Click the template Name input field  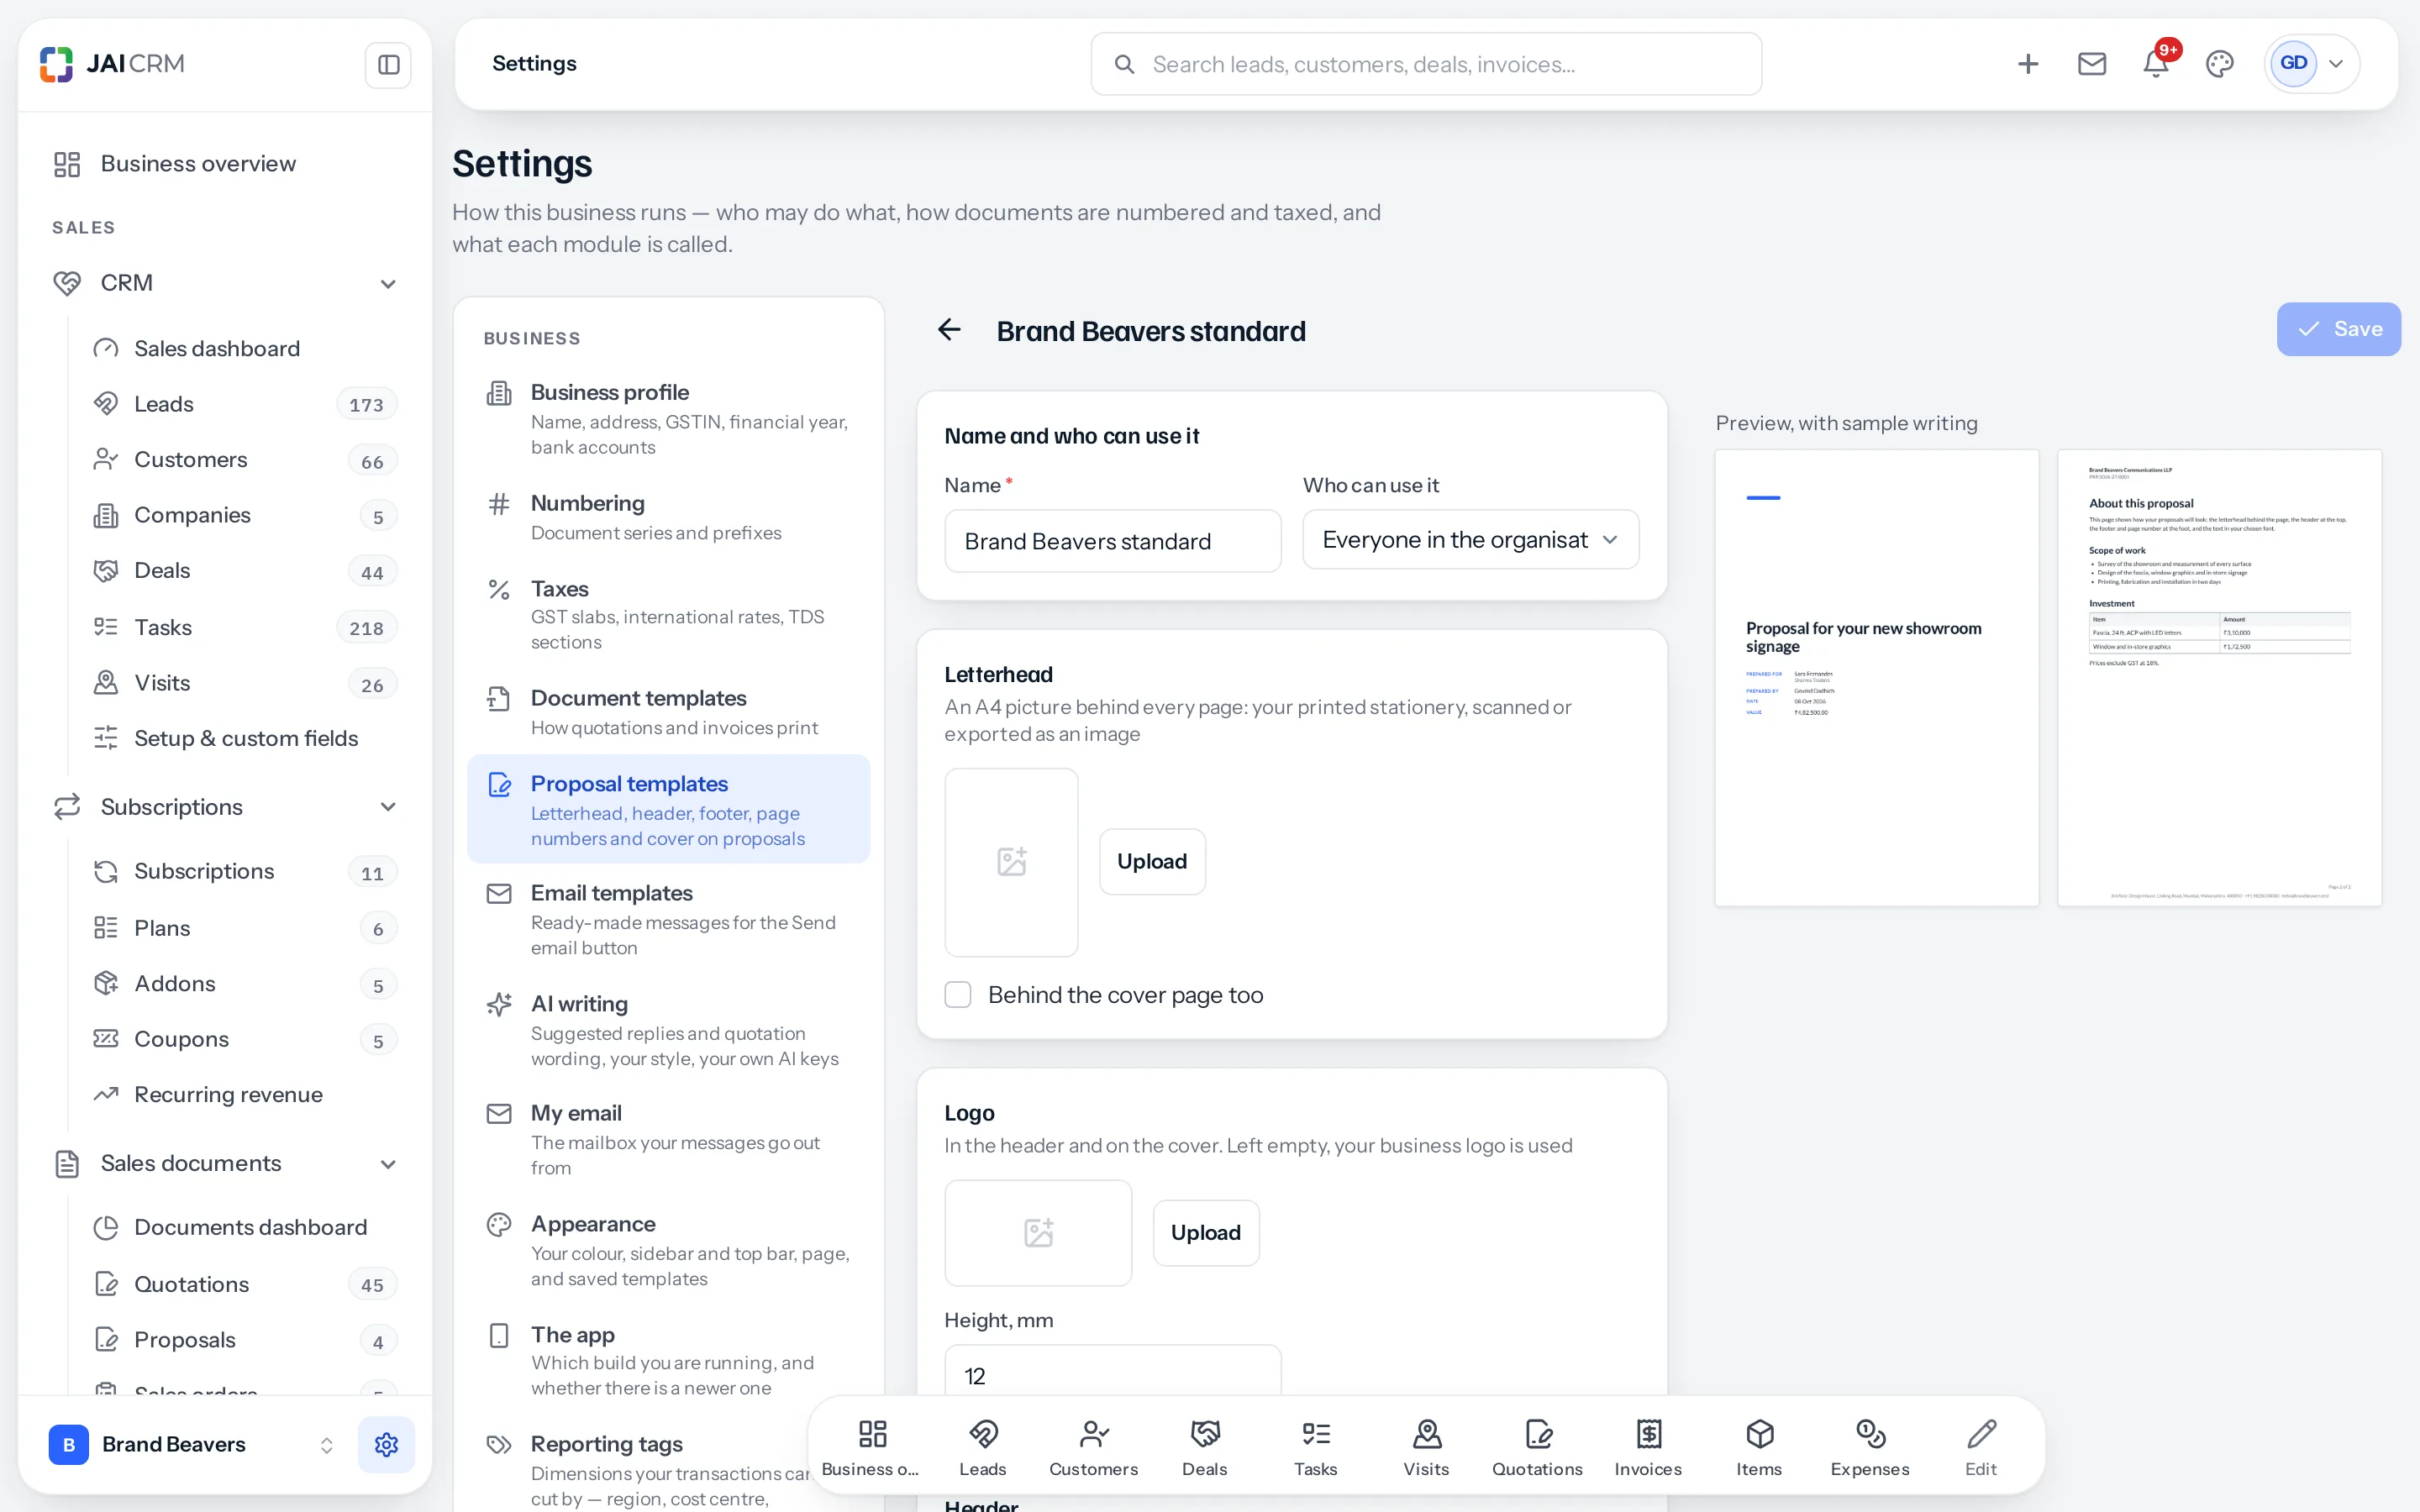(1112, 541)
